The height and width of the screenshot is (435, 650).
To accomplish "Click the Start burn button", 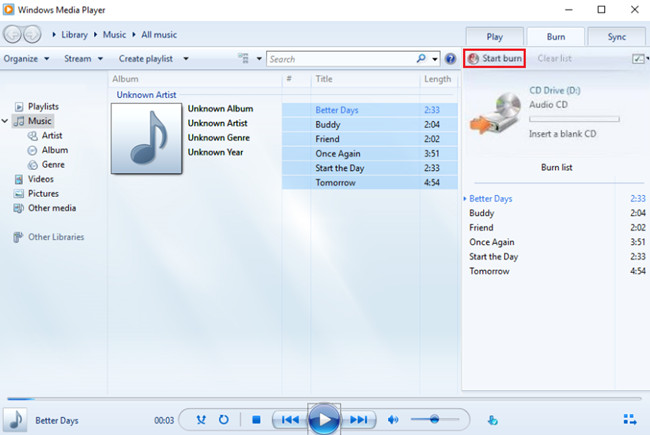I will click(x=495, y=59).
